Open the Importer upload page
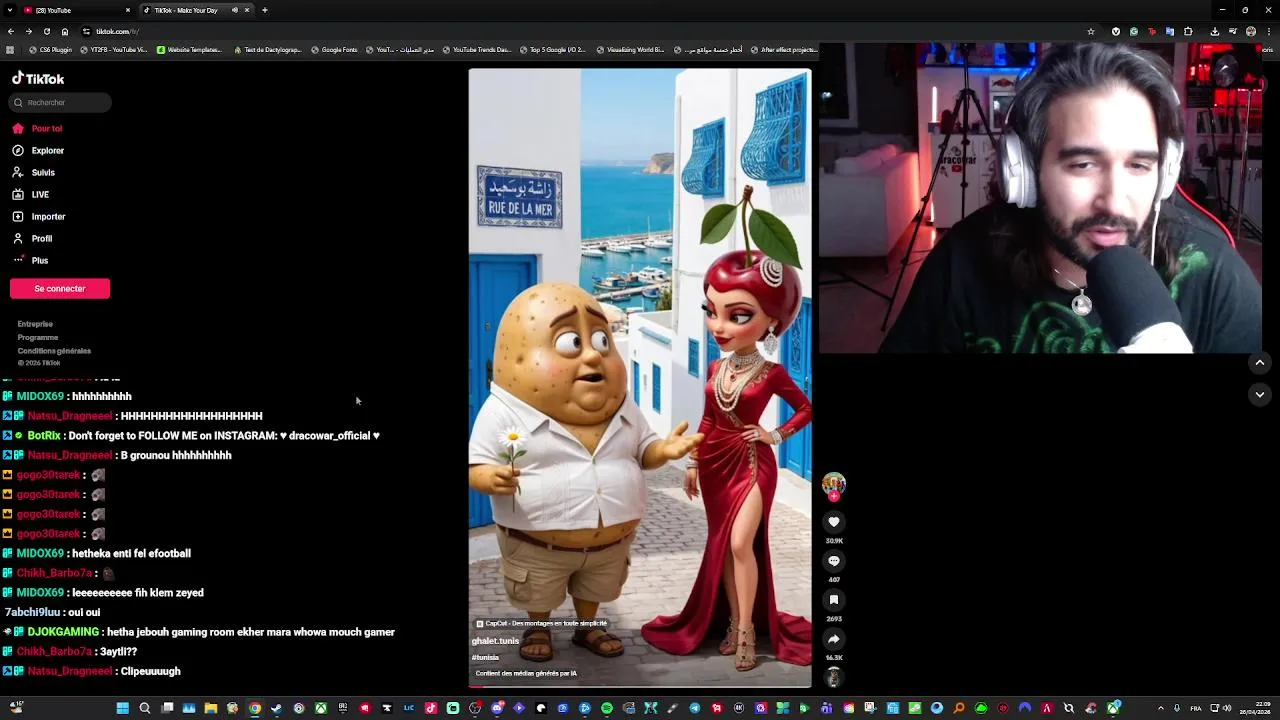This screenshot has height=720, width=1280. [x=39, y=217]
